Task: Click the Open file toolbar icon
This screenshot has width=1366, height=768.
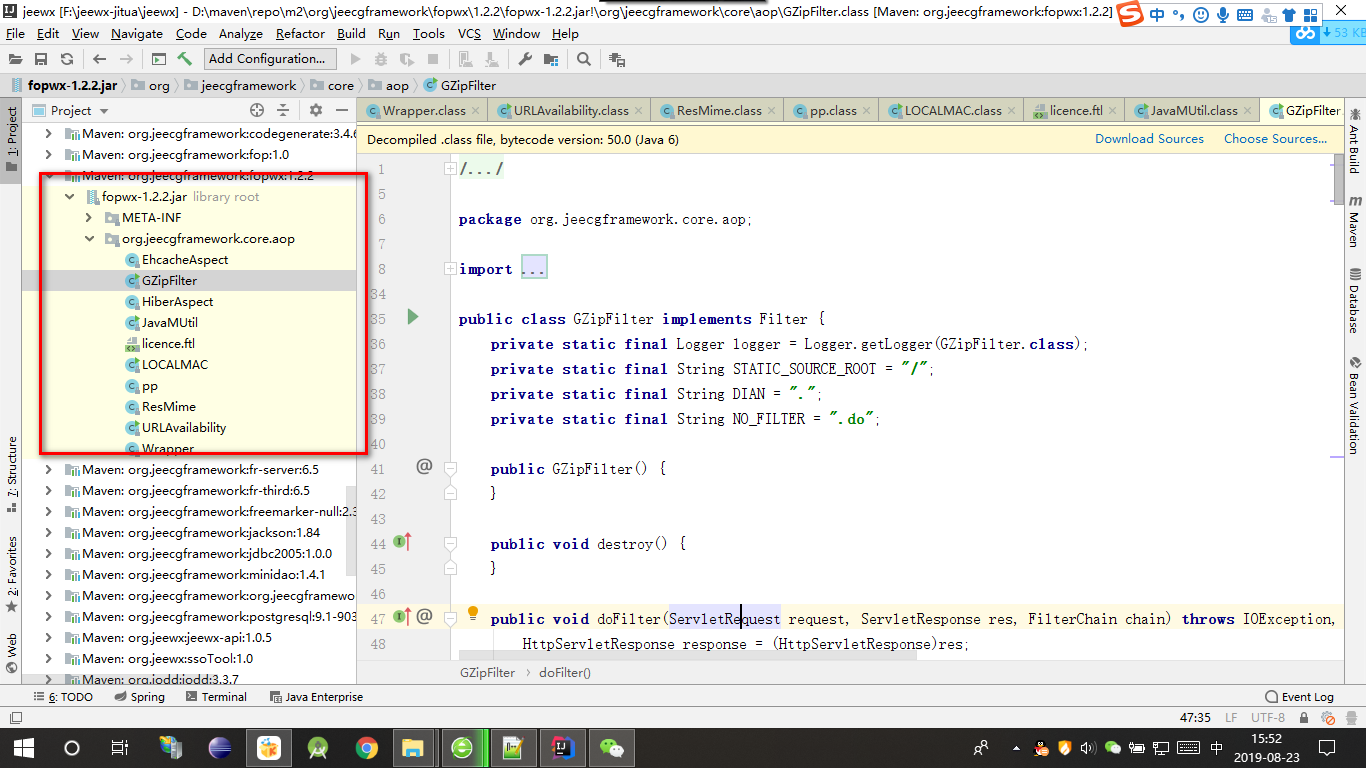Action: [x=16, y=59]
